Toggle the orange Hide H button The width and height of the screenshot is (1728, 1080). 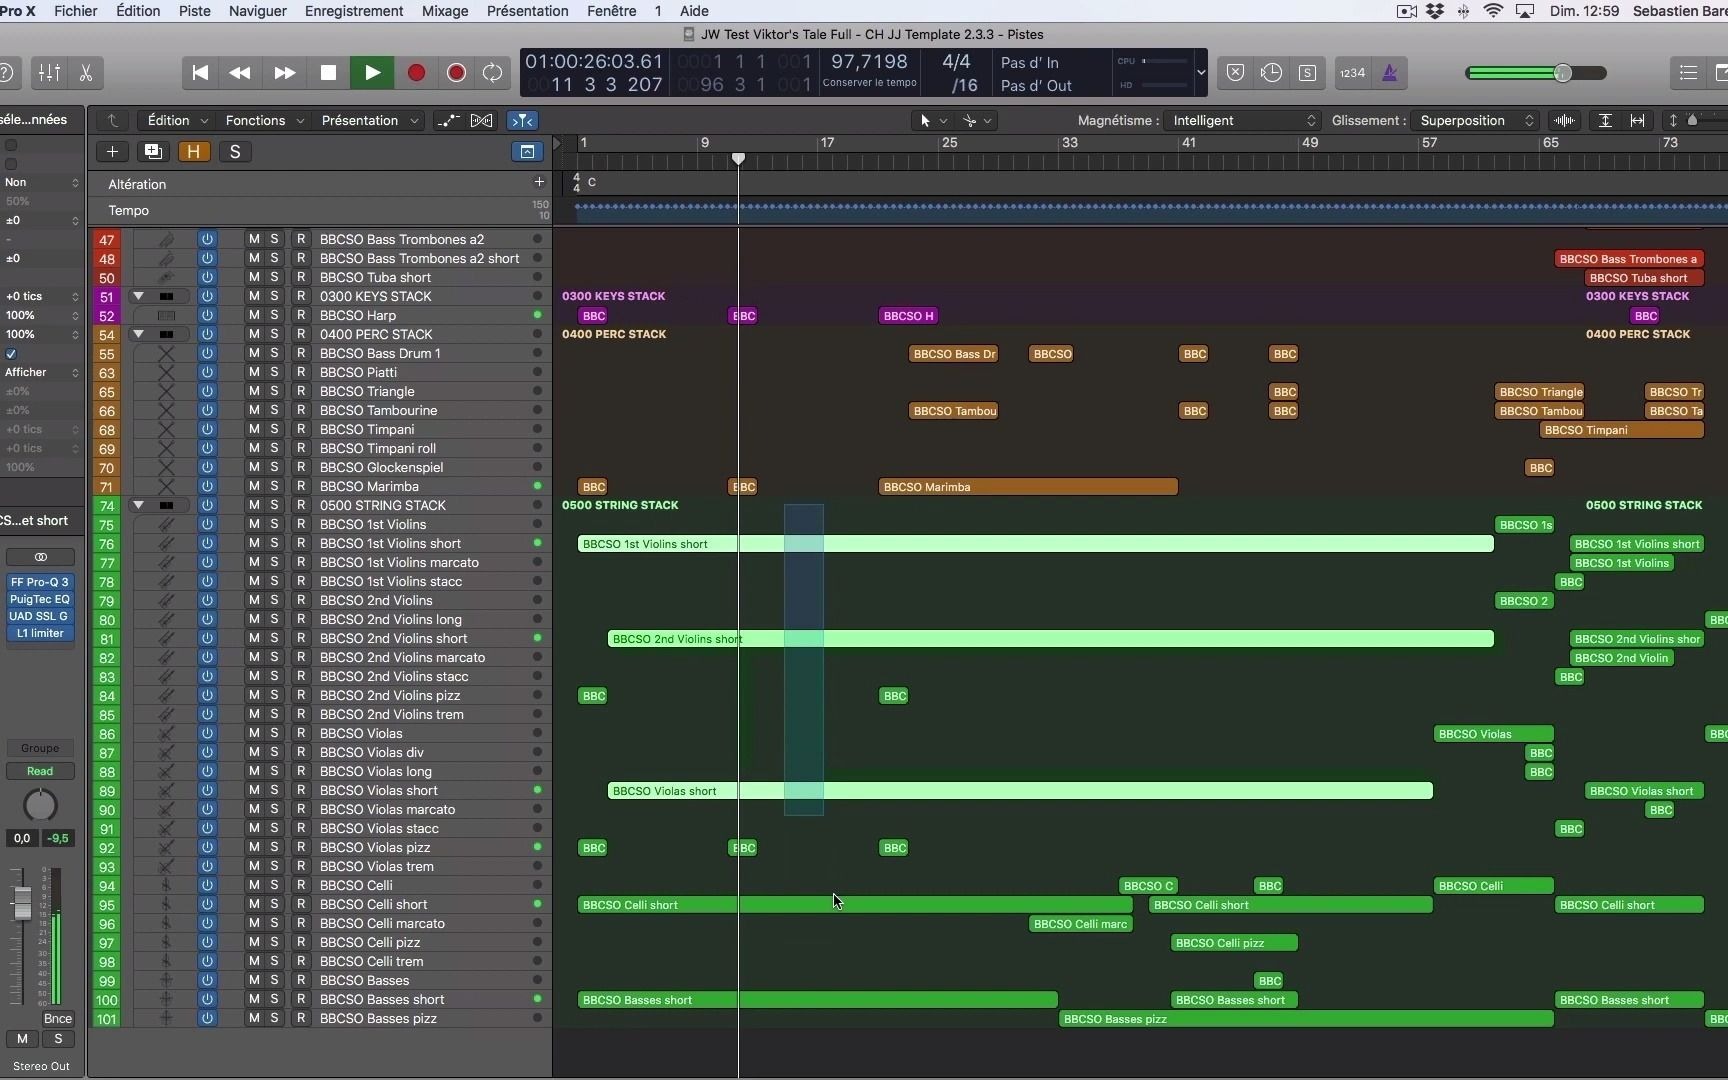point(193,152)
